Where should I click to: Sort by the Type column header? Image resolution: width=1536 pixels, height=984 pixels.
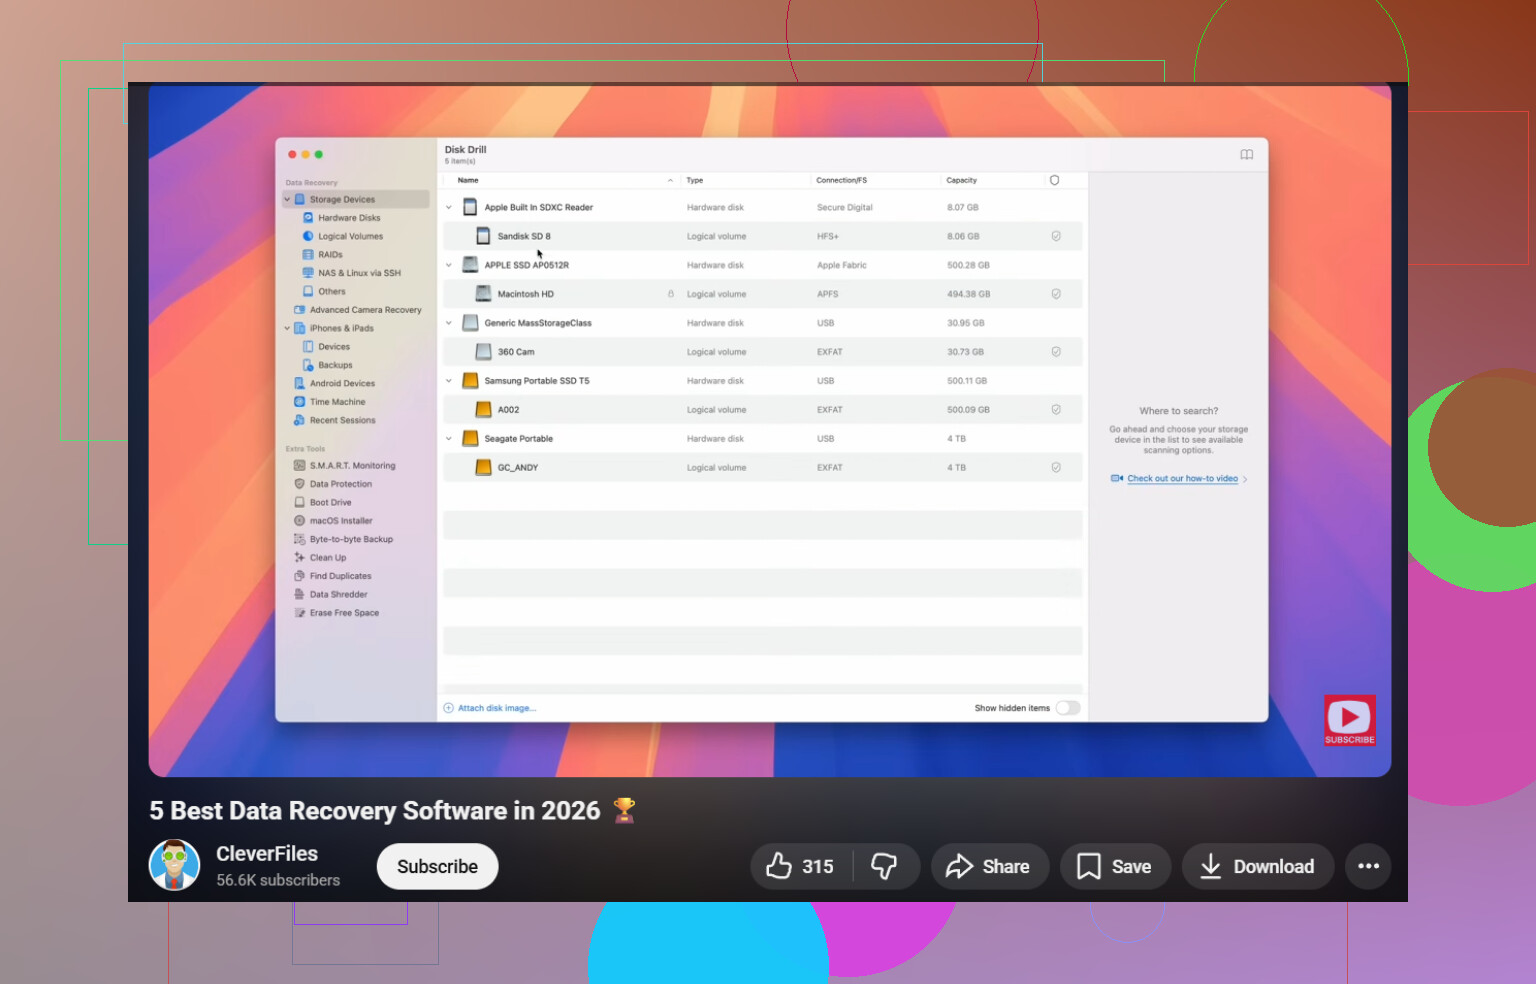coord(695,181)
